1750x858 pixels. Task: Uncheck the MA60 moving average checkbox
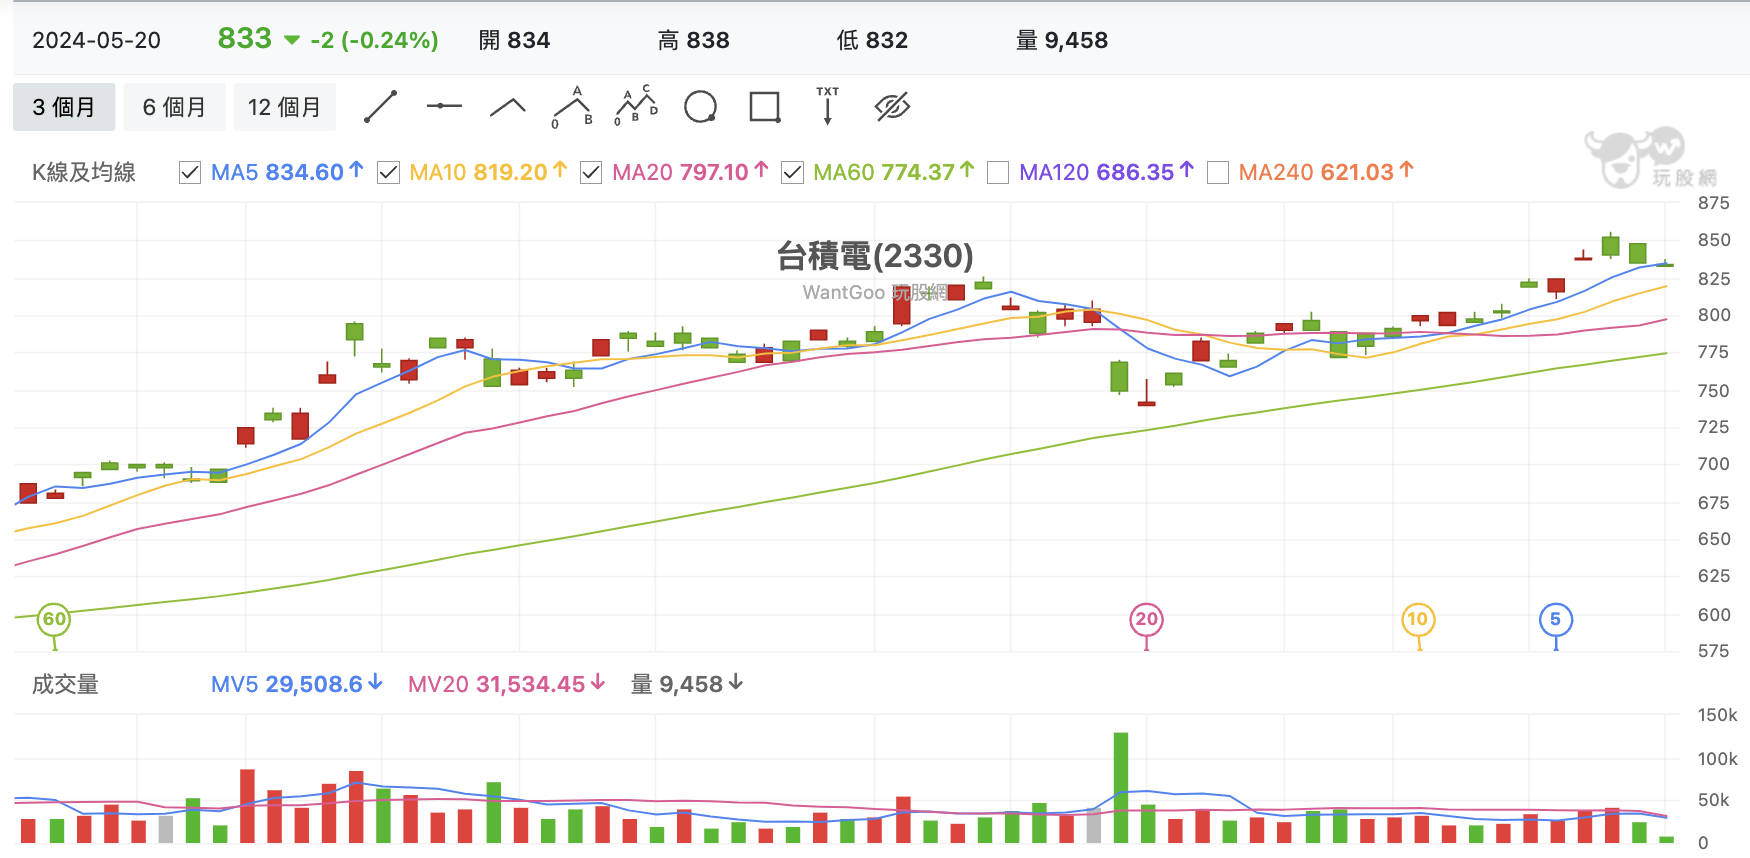point(792,173)
